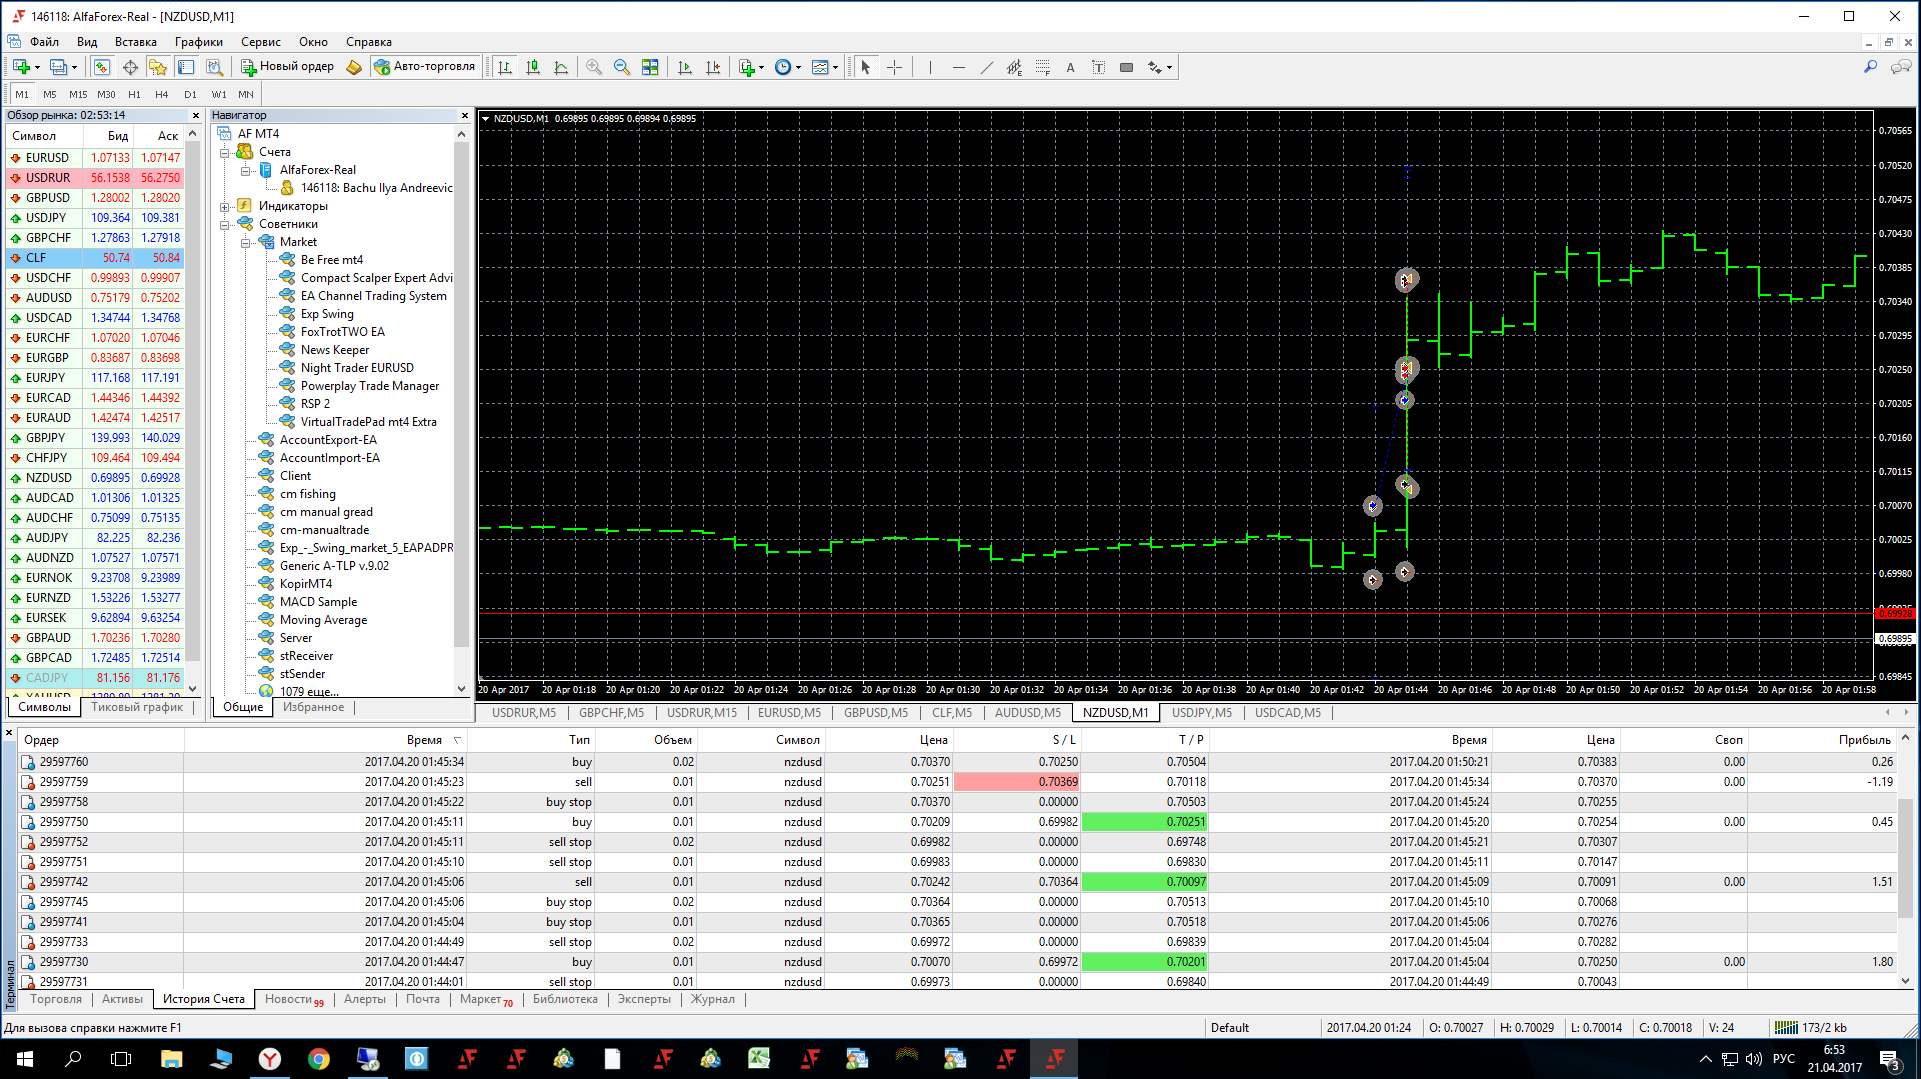Open the Торговля terminal tab
1921x1079 pixels.
point(56,999)
